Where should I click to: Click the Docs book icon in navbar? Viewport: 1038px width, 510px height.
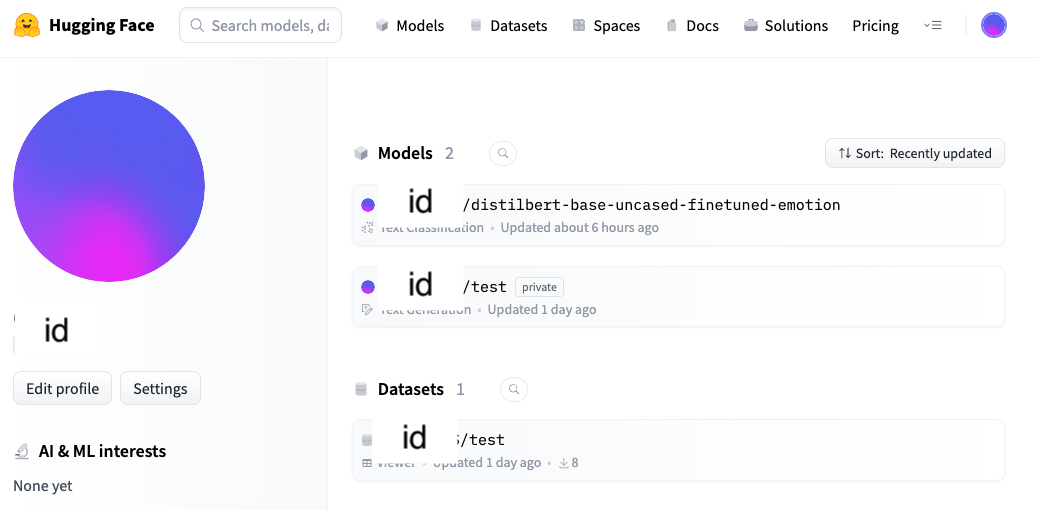pos(672,26)
